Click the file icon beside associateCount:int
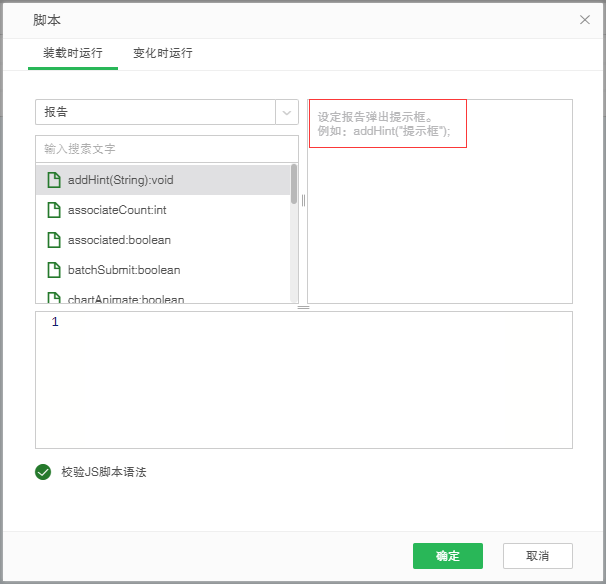Viewport: 606px width, 584px height. click(54, 210)
